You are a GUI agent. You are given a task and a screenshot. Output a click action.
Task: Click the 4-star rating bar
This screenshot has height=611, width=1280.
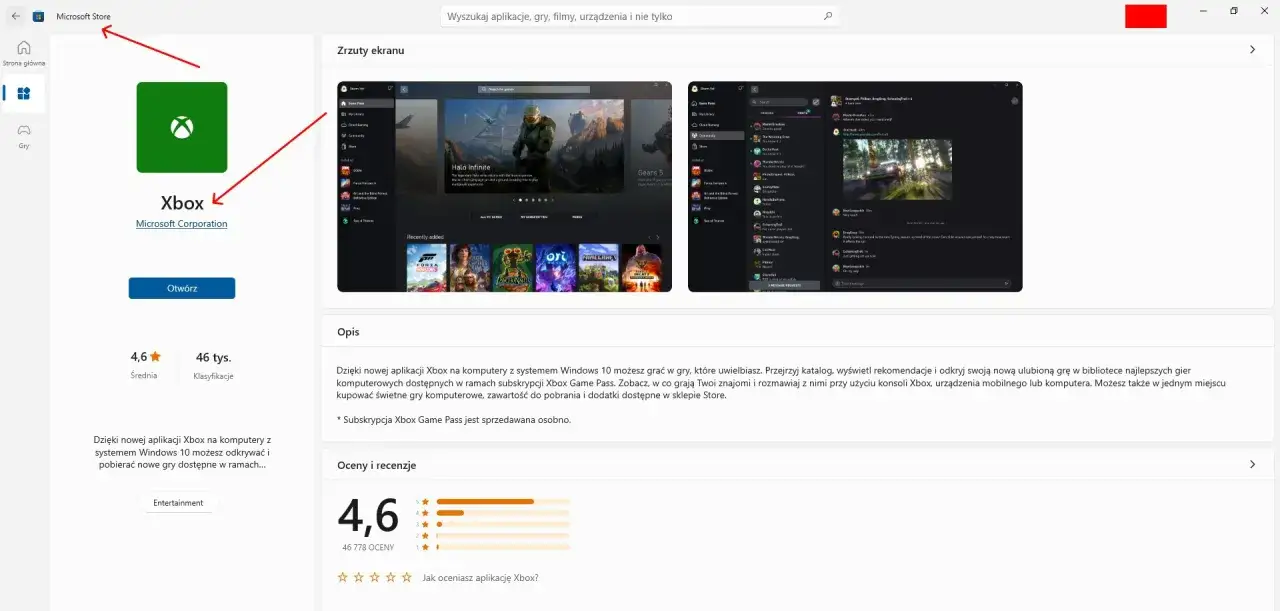pyautogui.click(x=503, y=513)
